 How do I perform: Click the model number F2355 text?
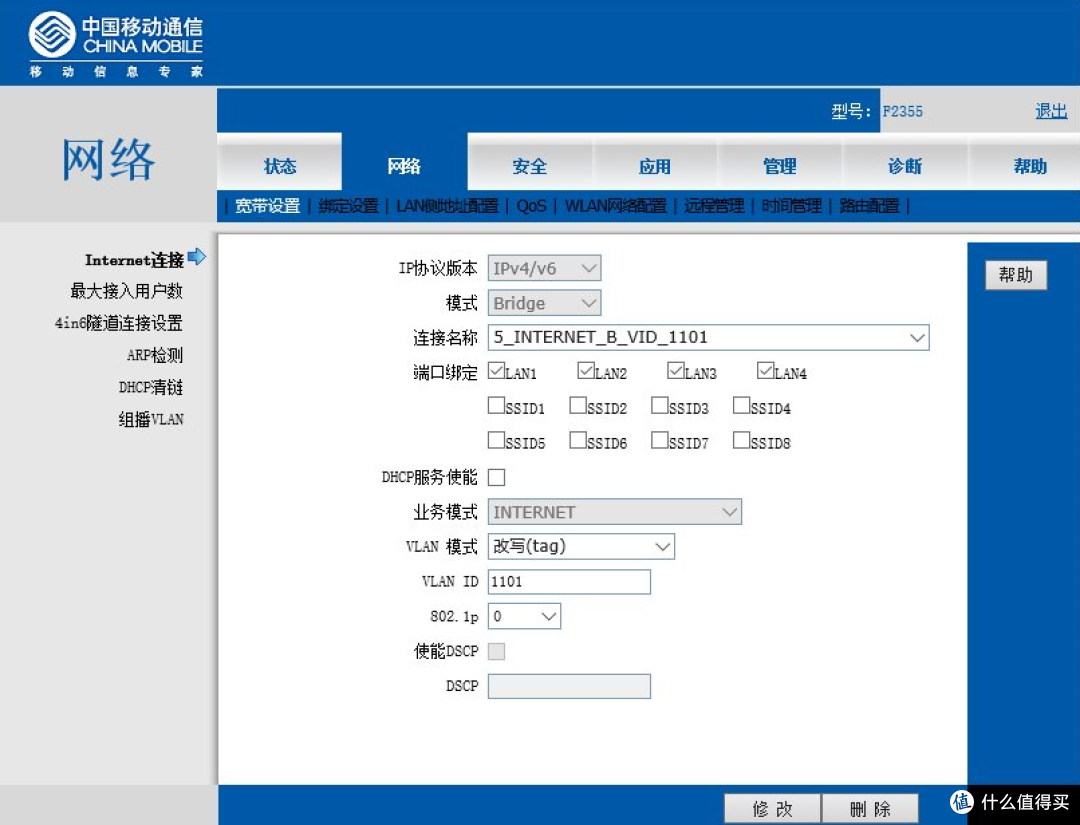click(x=902, y=112)
